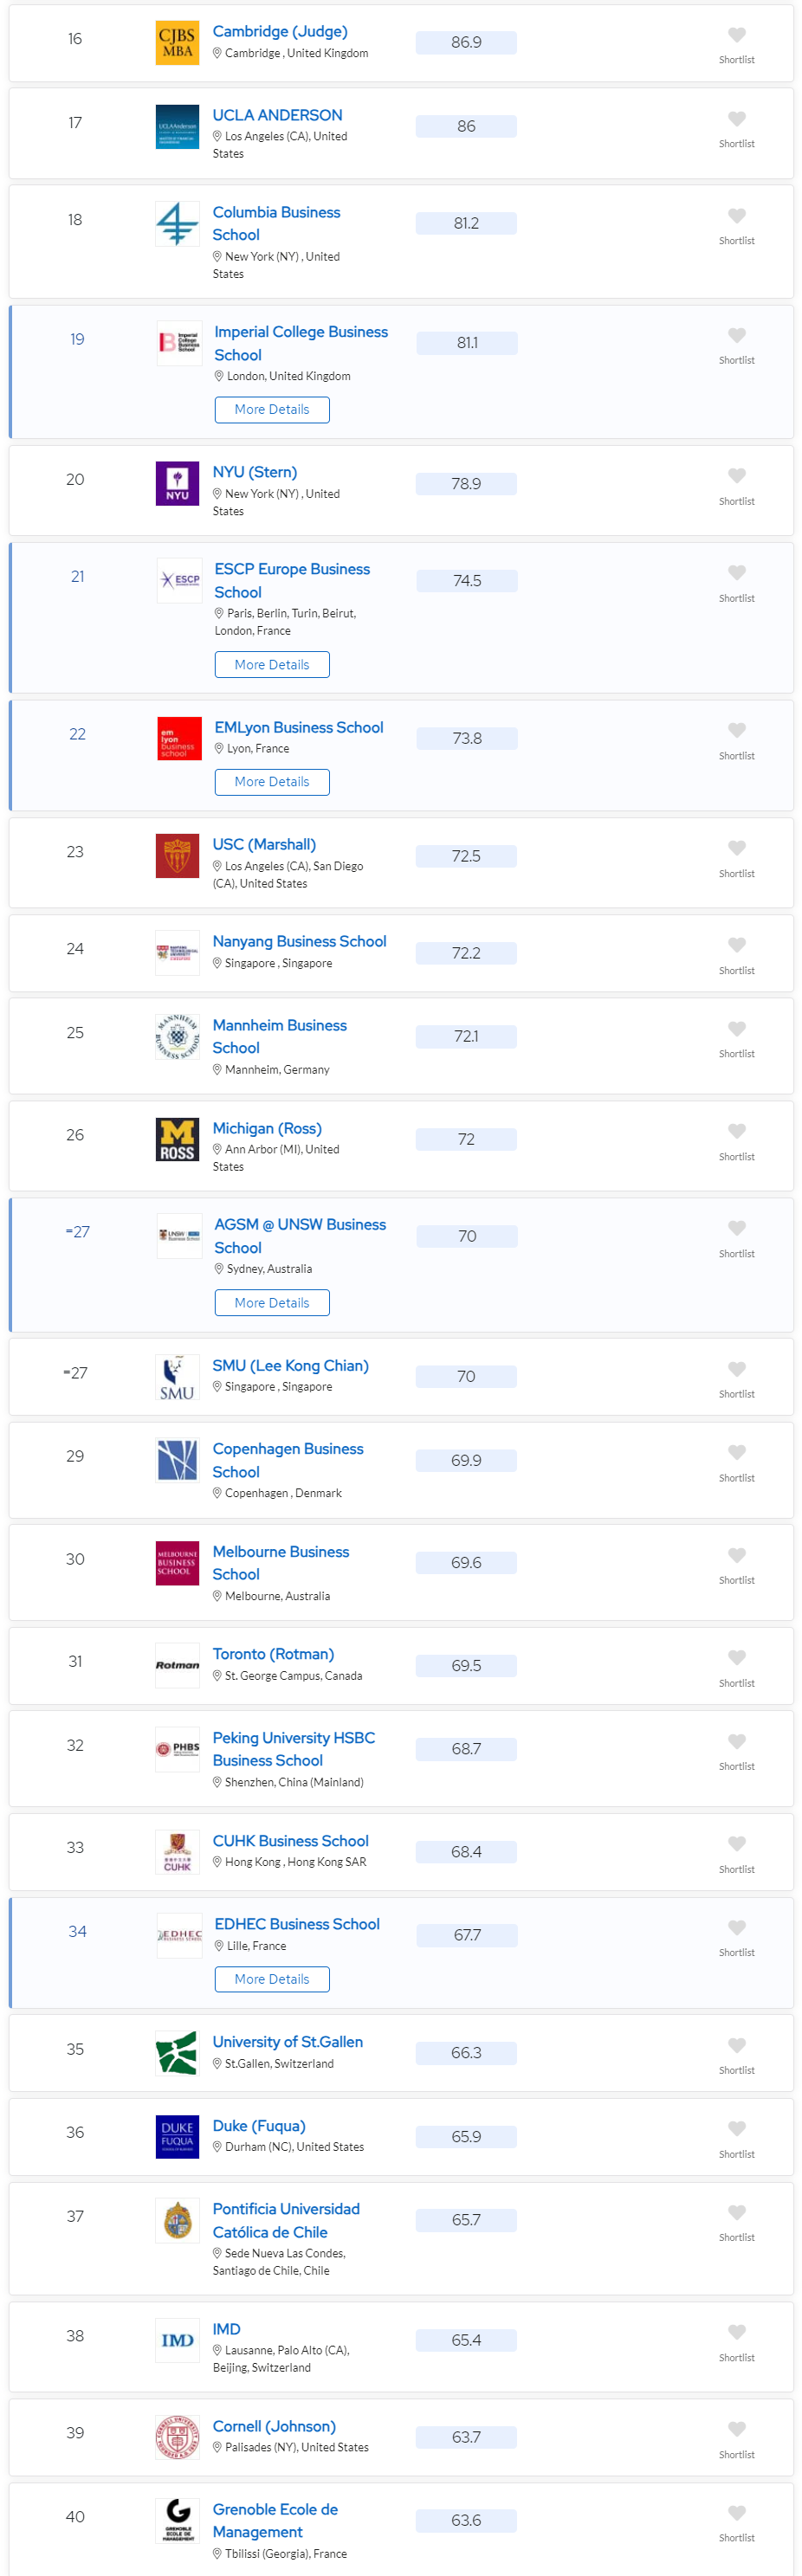The height and width of the screenshot is (2576, 802).
Task: Toggle shortlist heart for UCLA Anderson
Action: [736, 119]
